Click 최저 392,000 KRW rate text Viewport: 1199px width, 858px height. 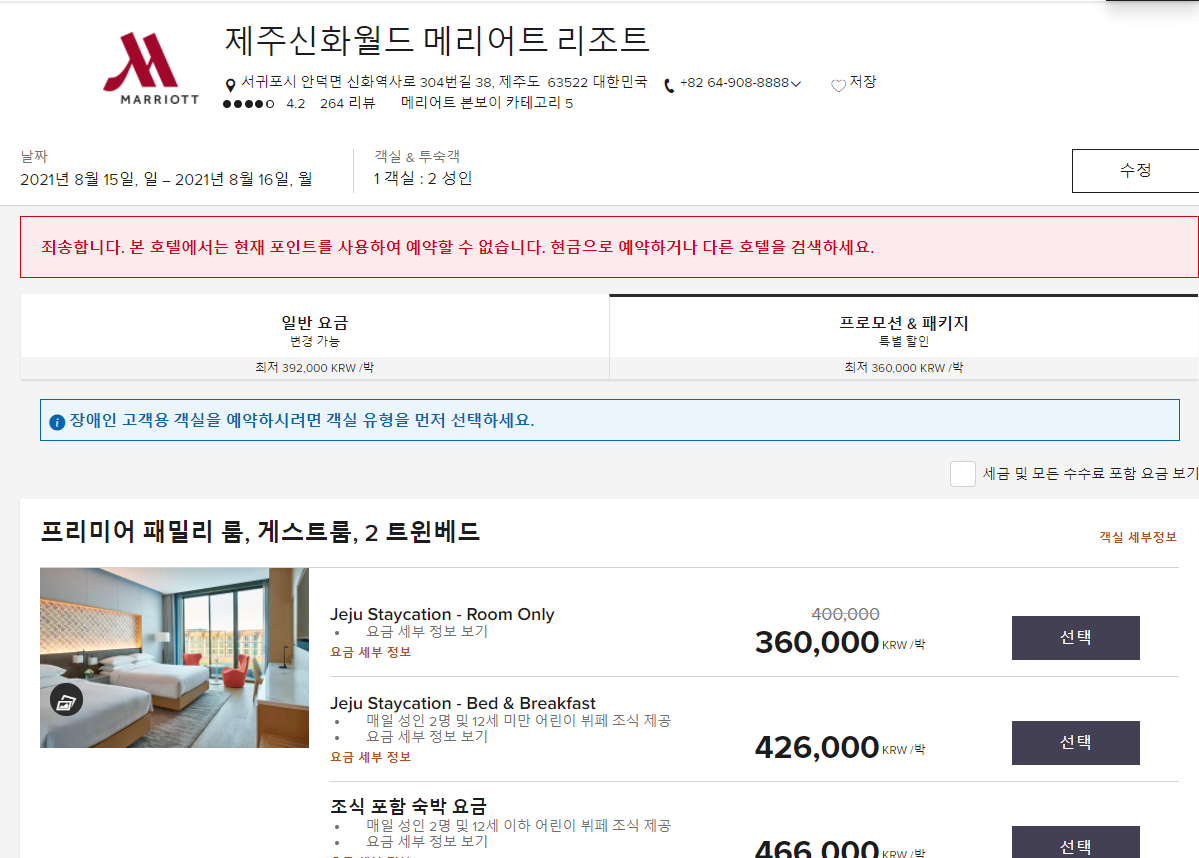point(314,368)
